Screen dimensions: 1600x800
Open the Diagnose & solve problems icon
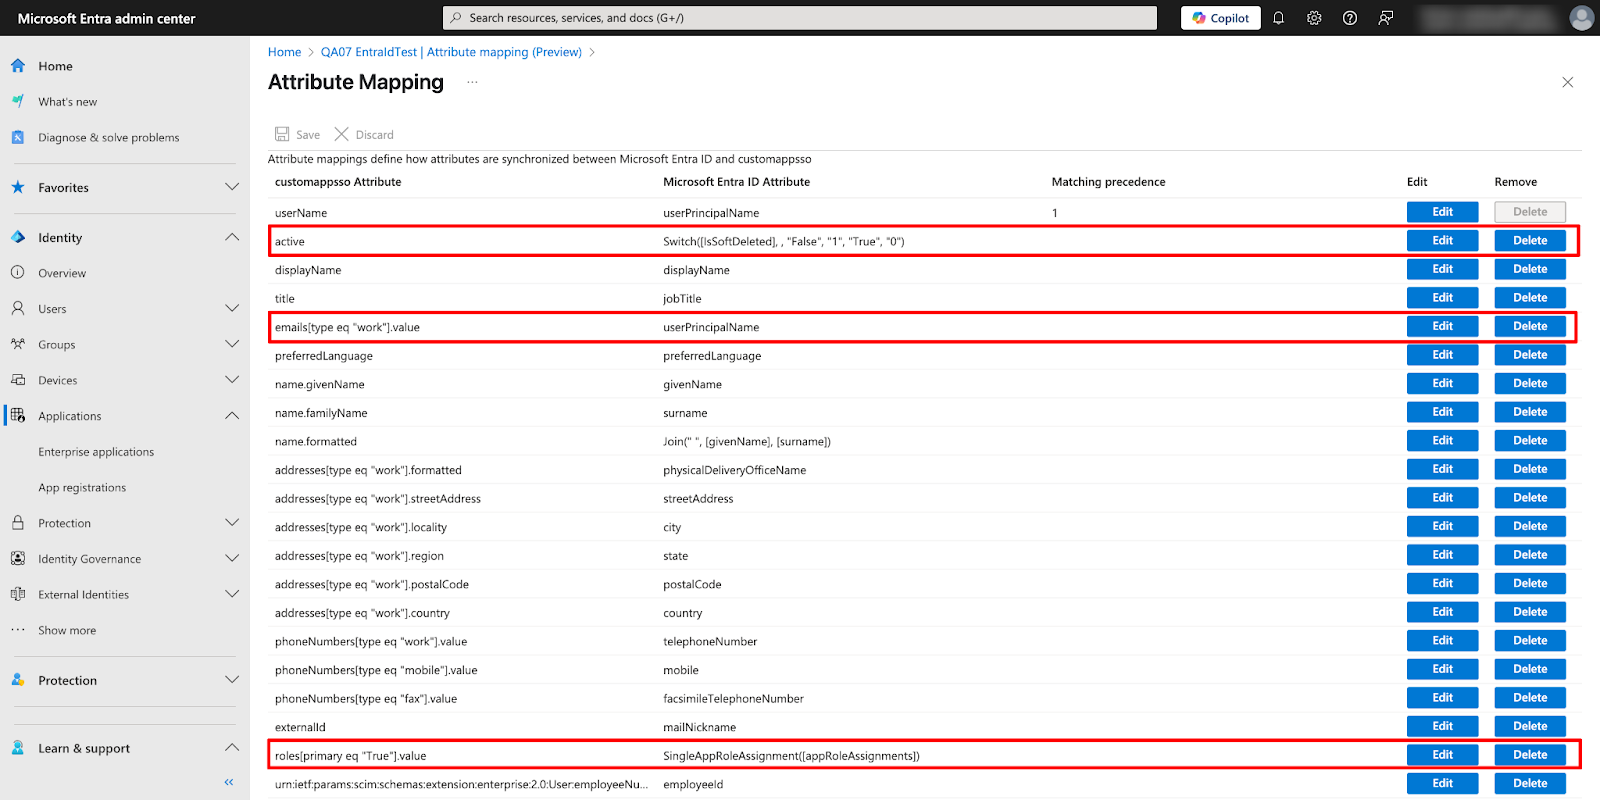pyautogui.click(x=18, y=138)
